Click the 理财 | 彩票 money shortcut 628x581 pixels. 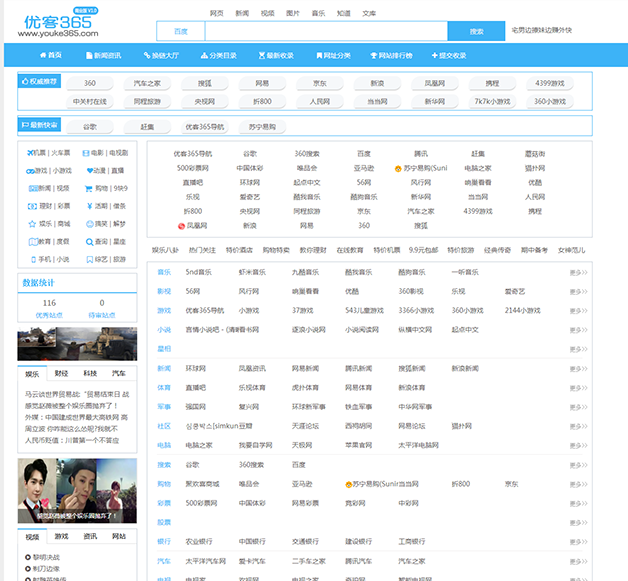point(48,206)
